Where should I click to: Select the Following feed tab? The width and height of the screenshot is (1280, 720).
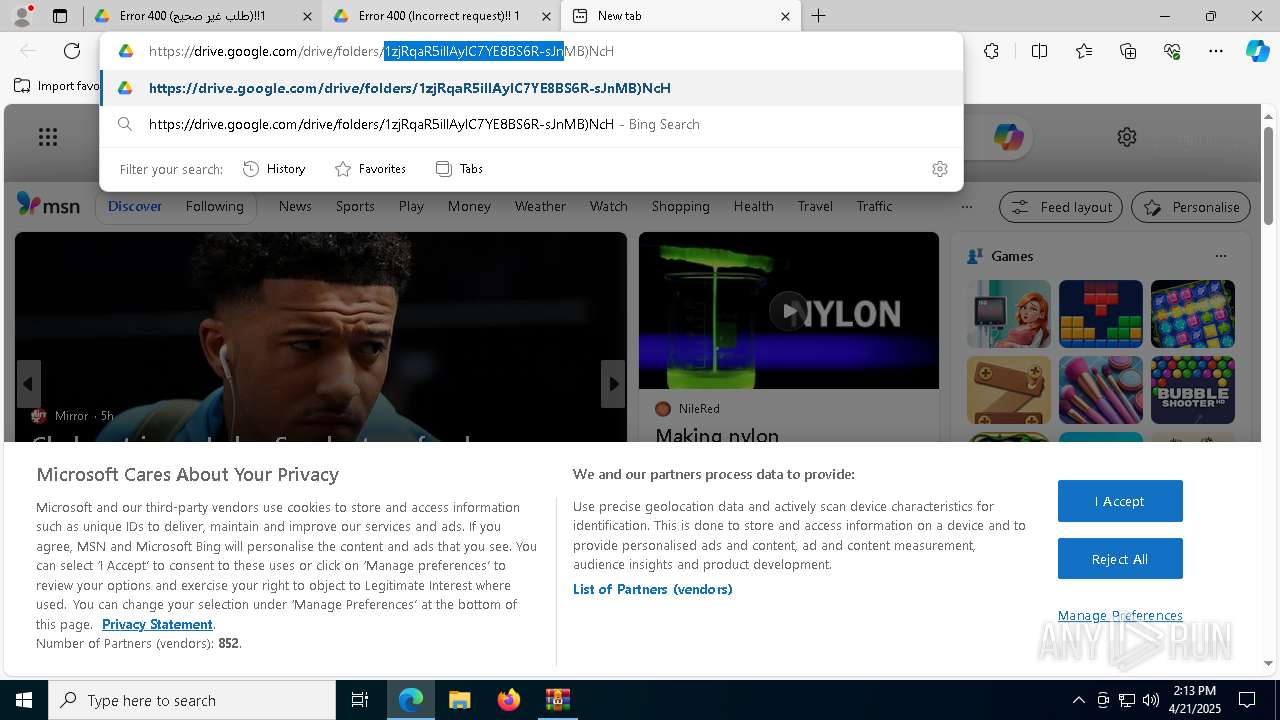pos(214,206)
